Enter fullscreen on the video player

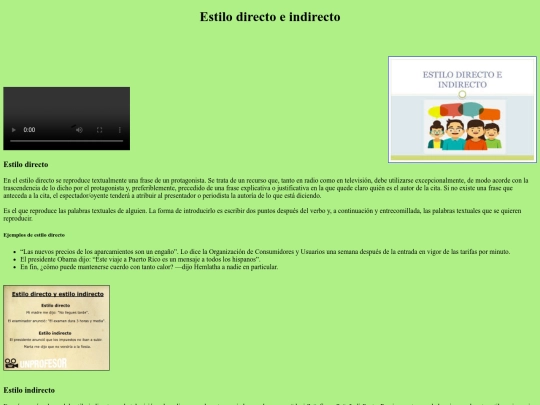click(100, 130)
